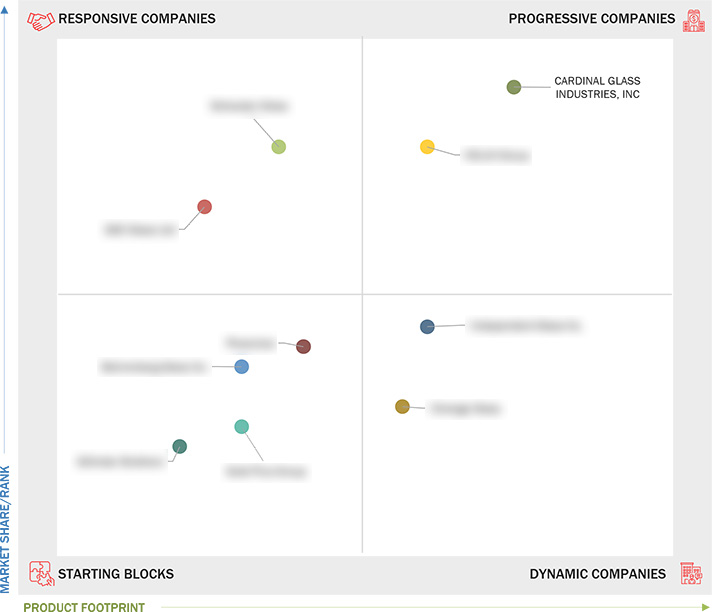This screenshot has width=712, height=612.
Task: Click the Progressive Companies heading
Action: 592,19
